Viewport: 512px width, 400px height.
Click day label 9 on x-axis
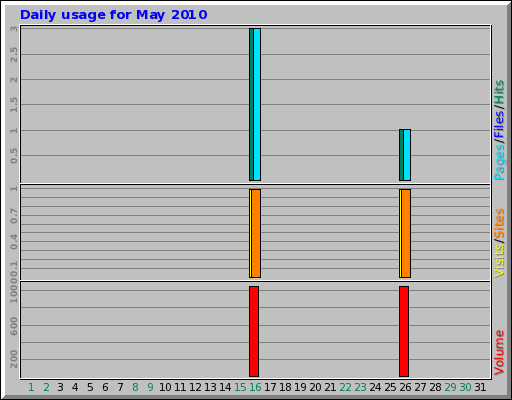point(150,387)
